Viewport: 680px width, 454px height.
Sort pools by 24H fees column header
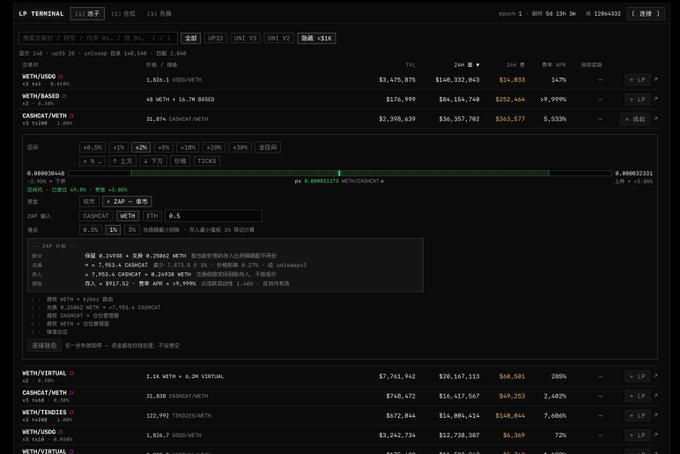pyautogui.click(x=515, y=65)
